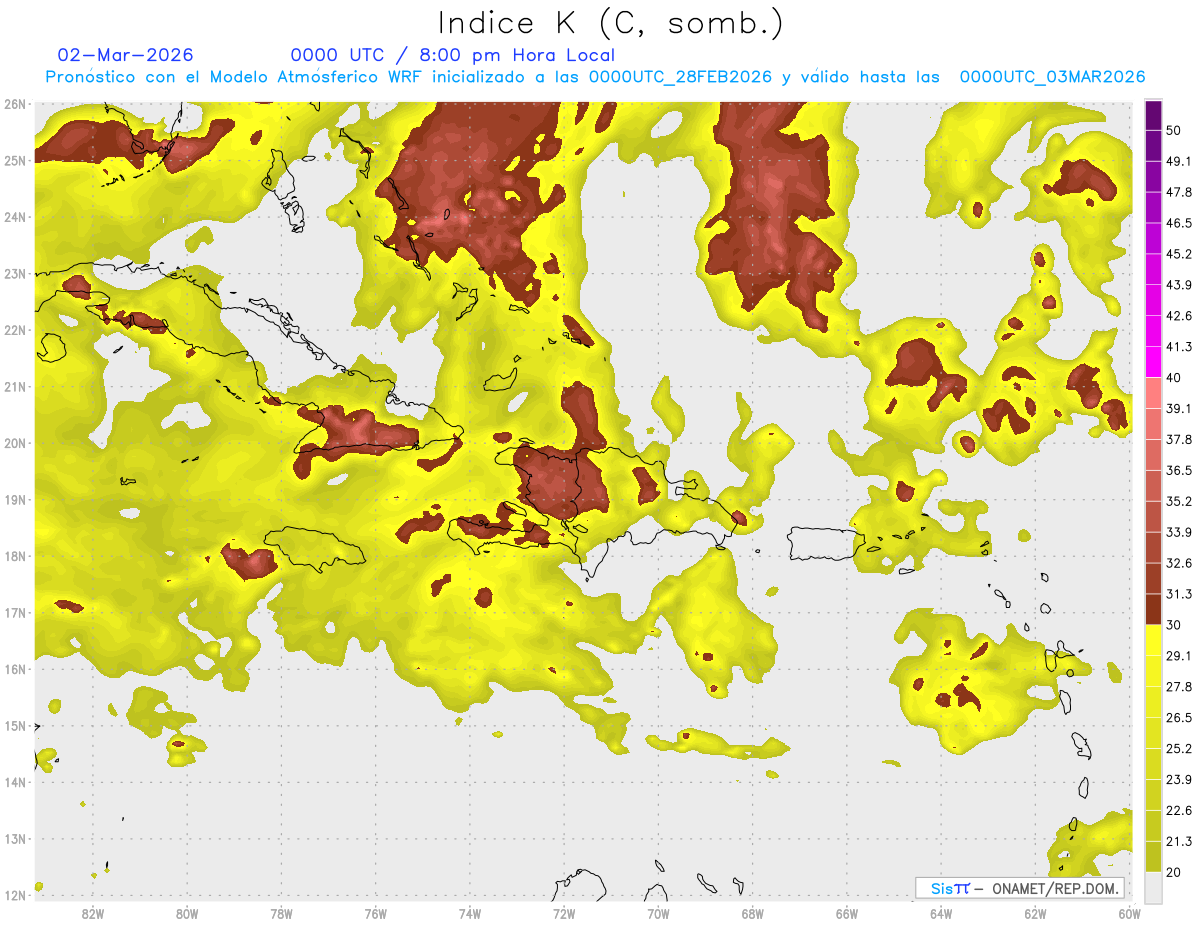Click the colorbar value label 43.9
Screen dimensions: 1200x927
pyautogui.click(x=1179, y=285)
